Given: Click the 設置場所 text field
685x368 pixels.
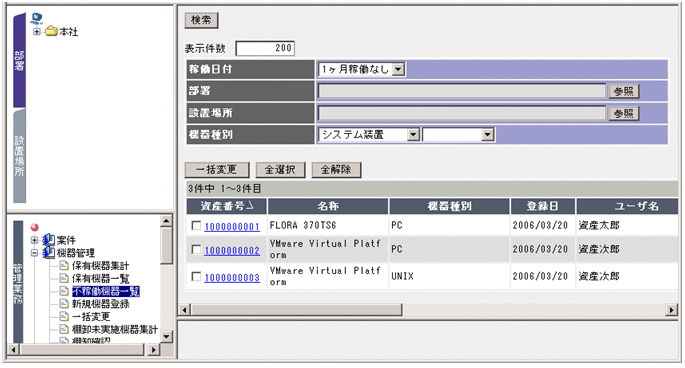Looking at the screenshot, I should point(462,114).
